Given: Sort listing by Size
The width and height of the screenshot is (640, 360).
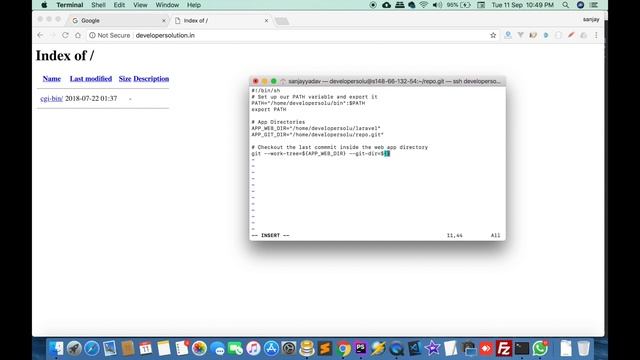Looking at the screenshot, I should (x=124, y=79).
